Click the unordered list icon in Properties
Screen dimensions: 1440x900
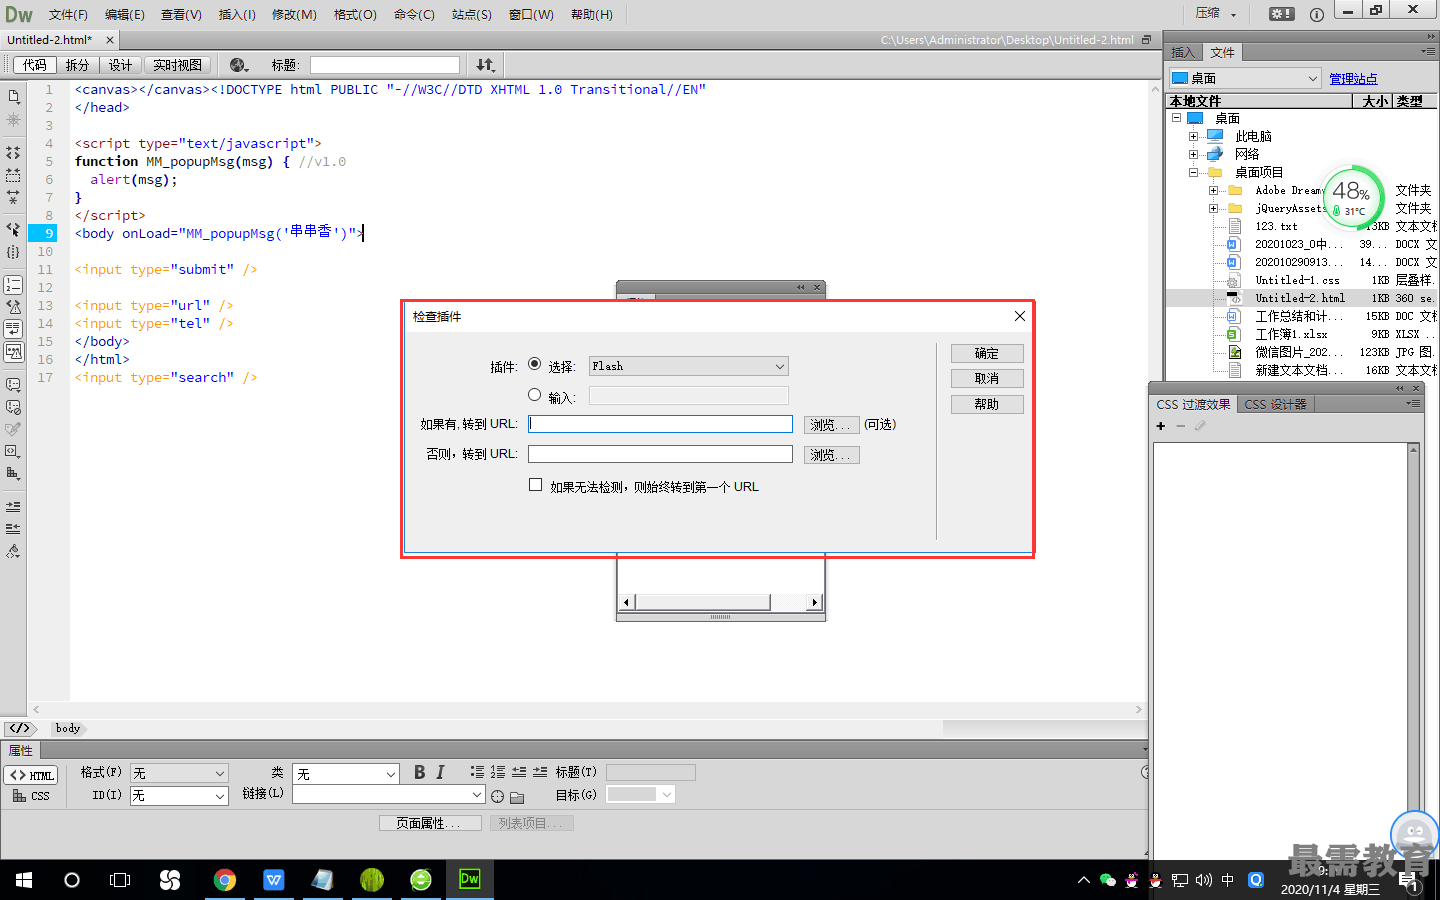click(x=477, y=772)
